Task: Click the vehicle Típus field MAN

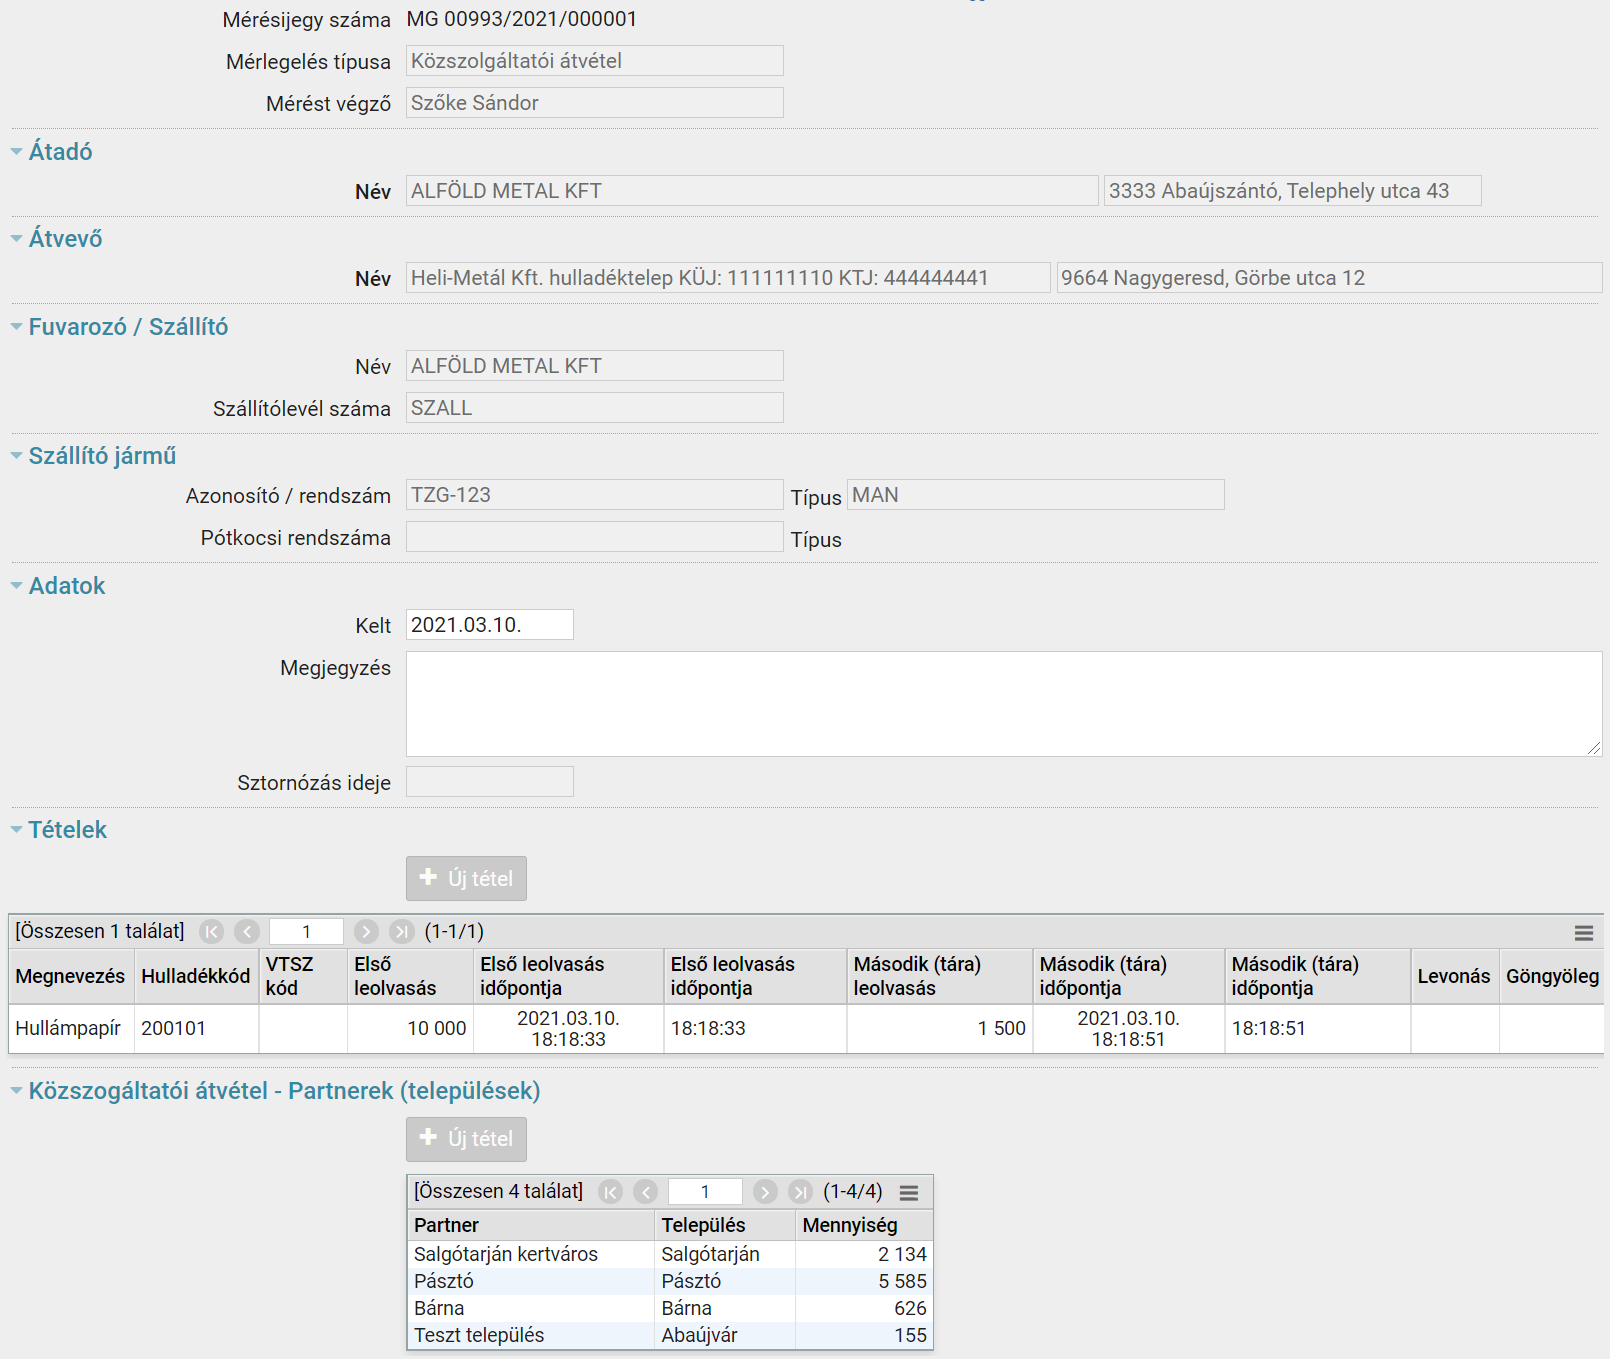Action: coord(1036,495)
